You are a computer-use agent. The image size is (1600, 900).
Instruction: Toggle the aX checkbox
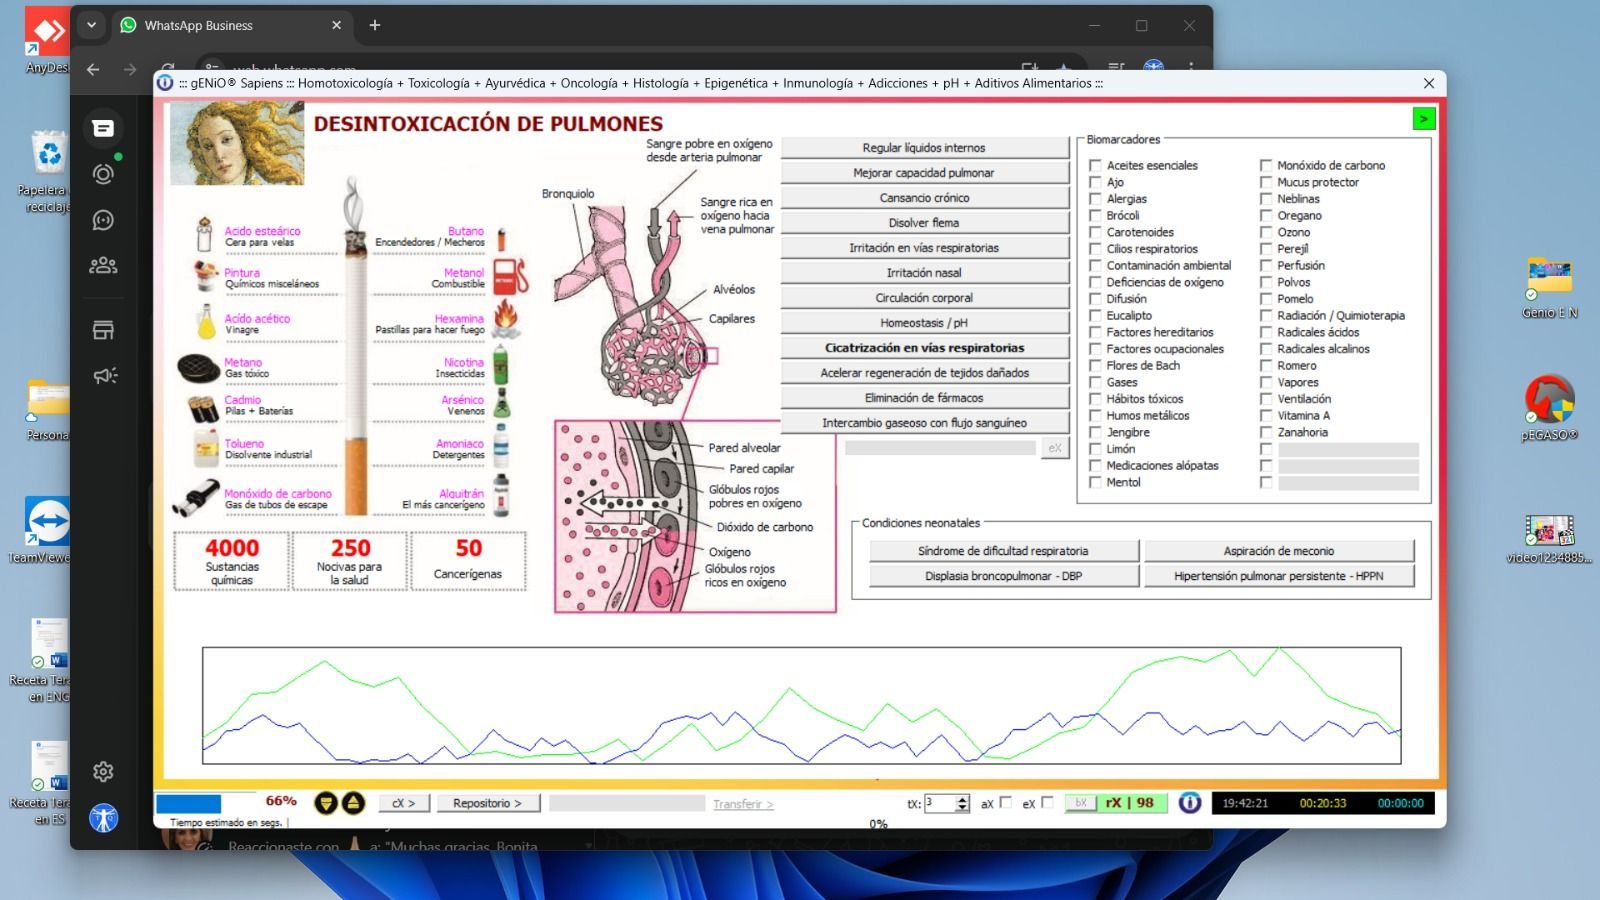(x=1006, y=802)
